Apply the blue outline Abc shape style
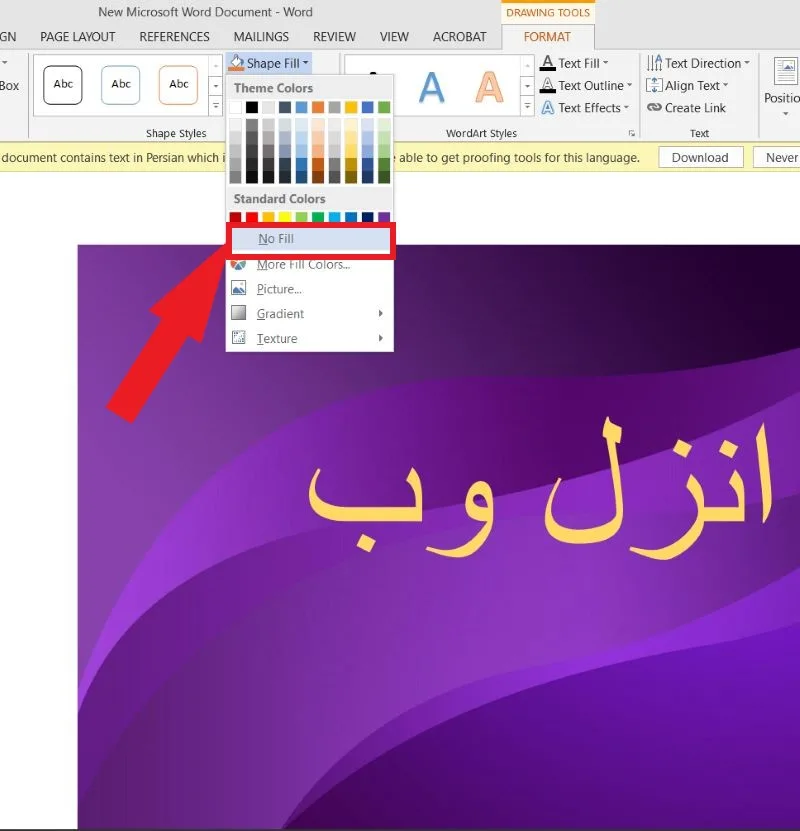This screenshot has height=831, width=800. 121,85
